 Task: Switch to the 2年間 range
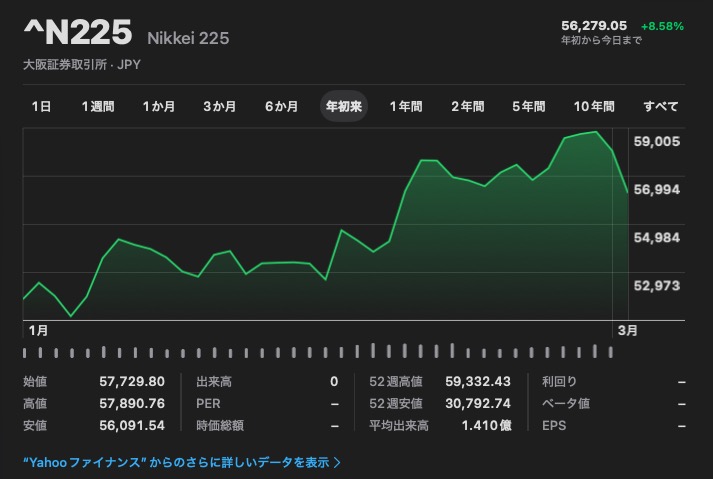pos(467,106)
